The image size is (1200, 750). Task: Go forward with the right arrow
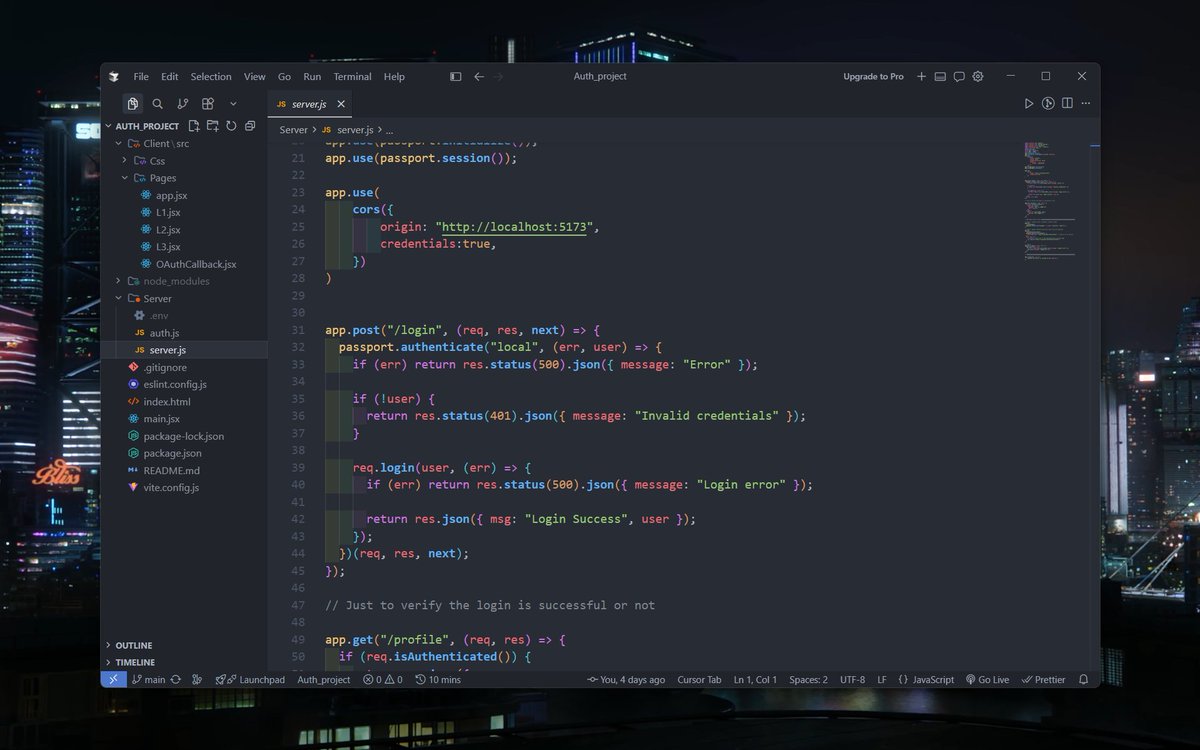(499, 77)
